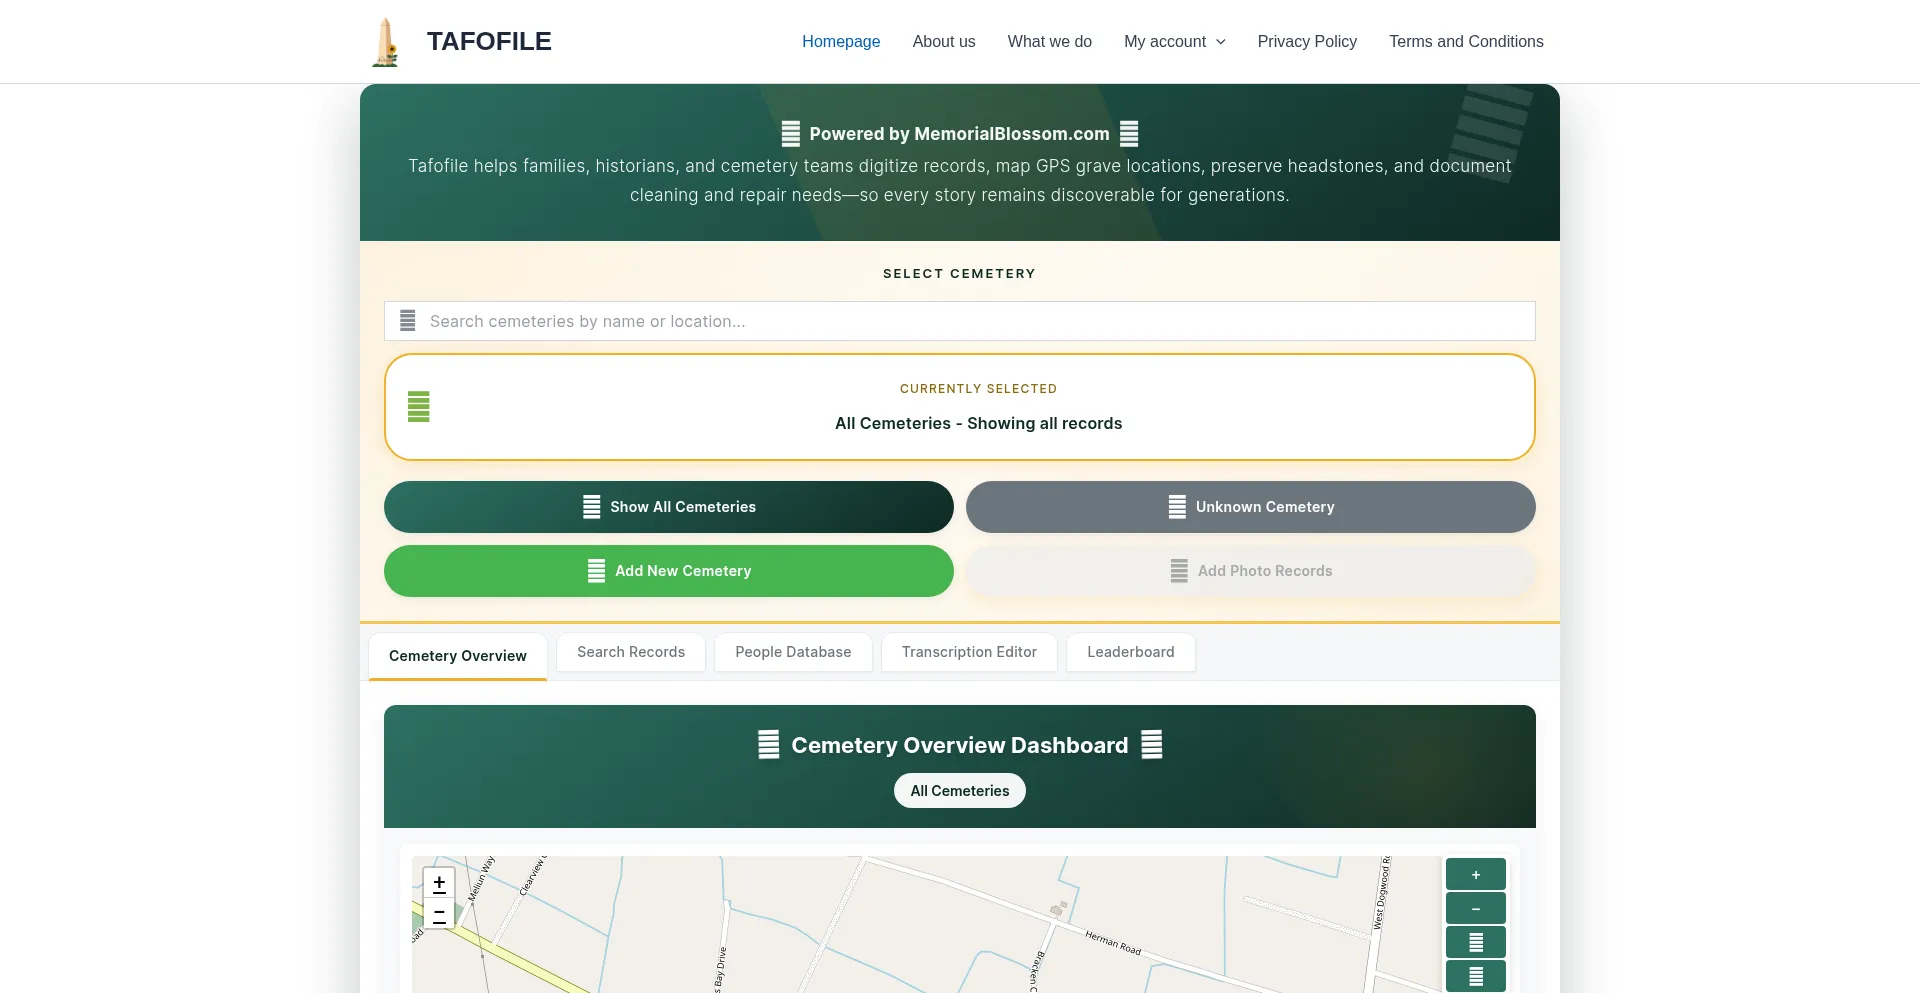Switch to the Search Records tab

click(631, 652)
